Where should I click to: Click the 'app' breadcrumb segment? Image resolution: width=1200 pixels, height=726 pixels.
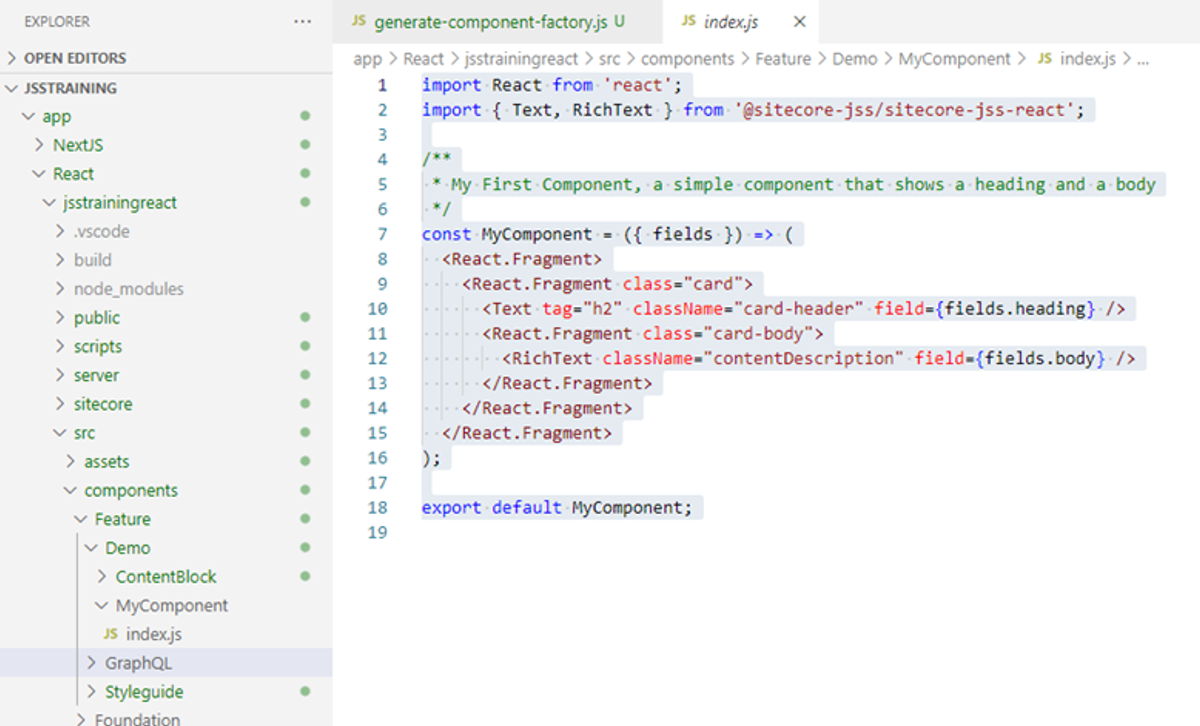point(368,59)
